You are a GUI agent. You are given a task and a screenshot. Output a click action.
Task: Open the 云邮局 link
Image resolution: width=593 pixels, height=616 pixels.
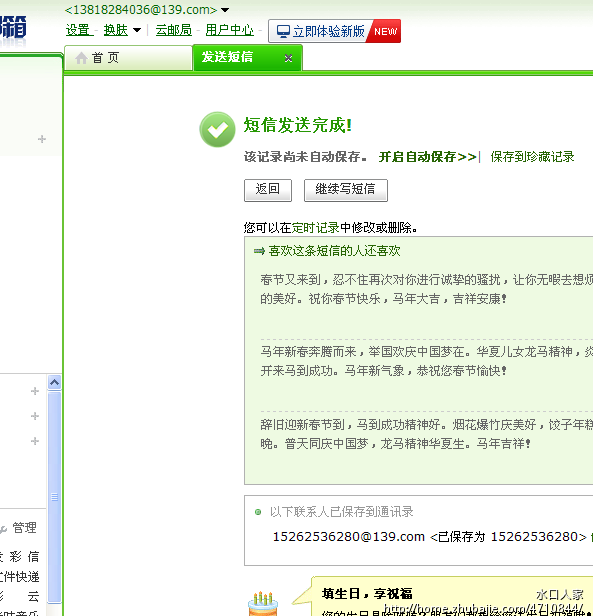[173, 30]
